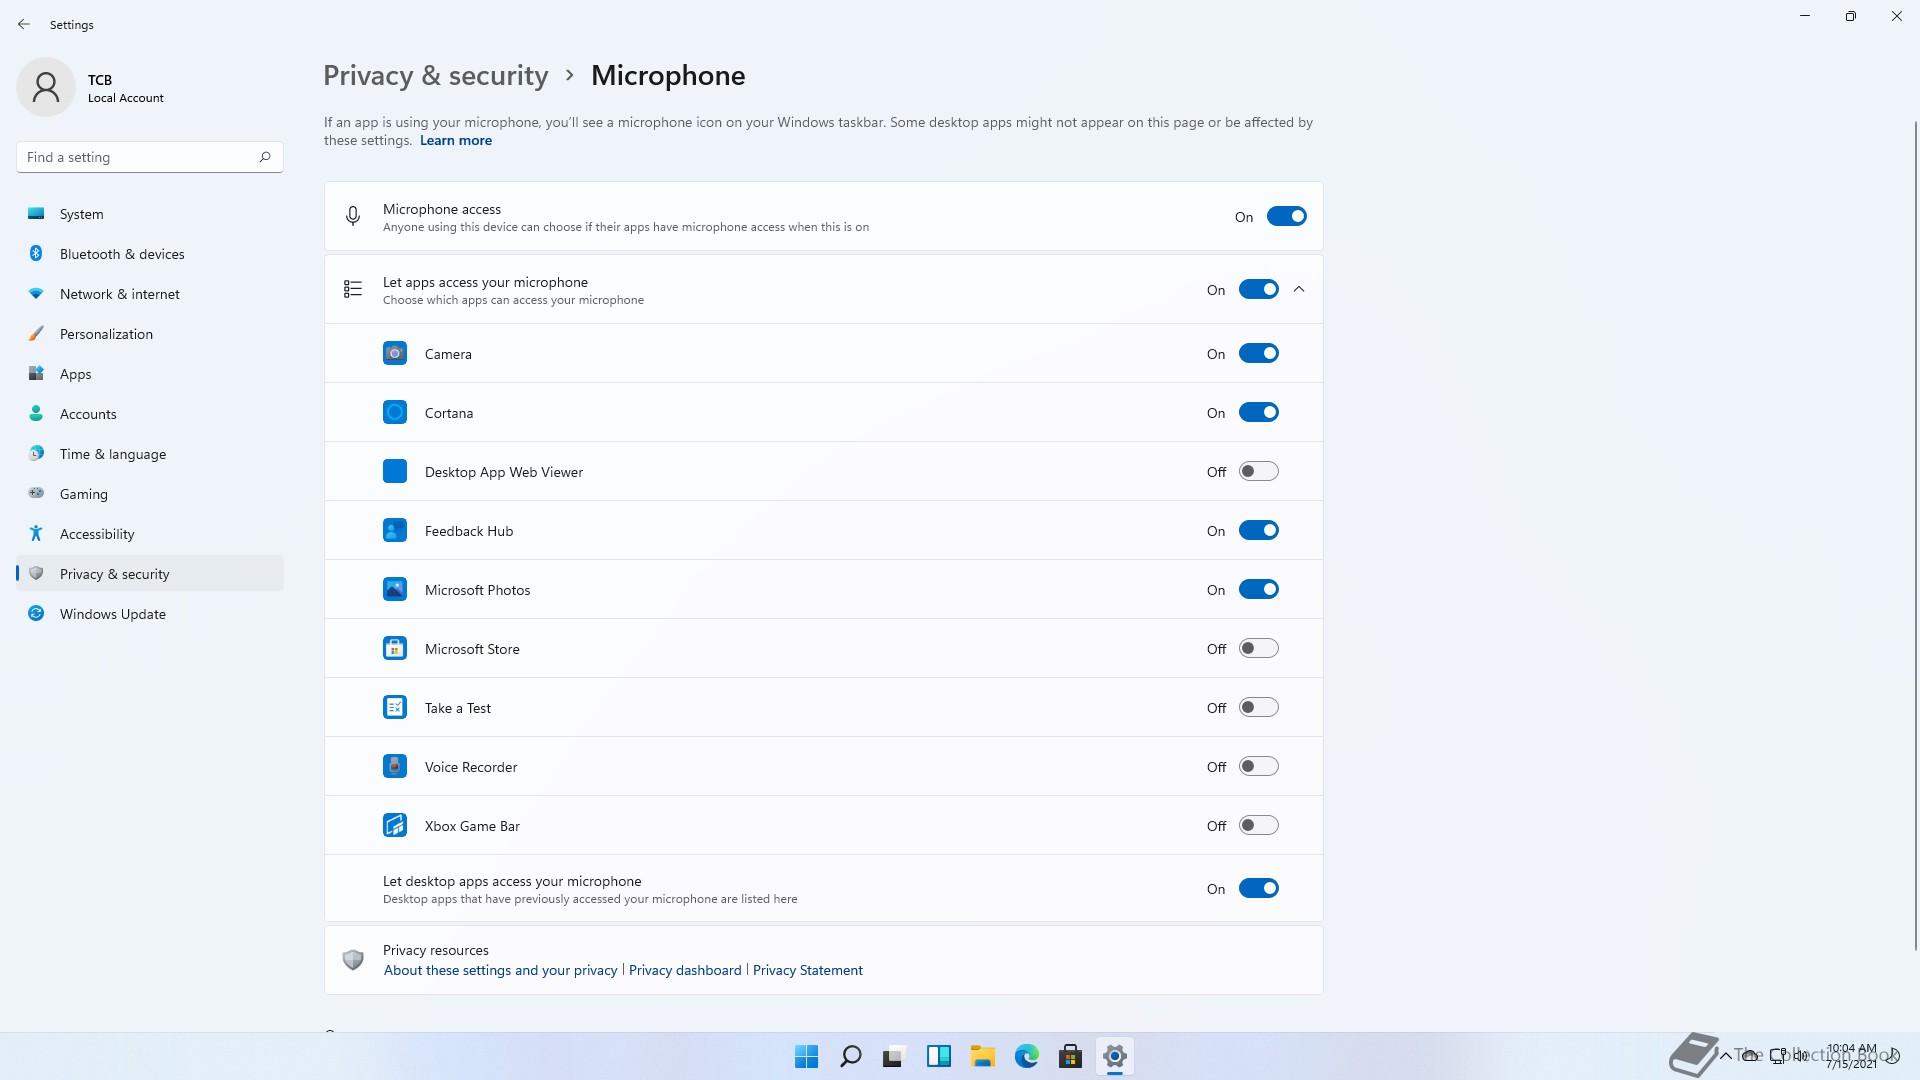
Task: Open Privacy Statement link
Action: (x=808, y=970)
